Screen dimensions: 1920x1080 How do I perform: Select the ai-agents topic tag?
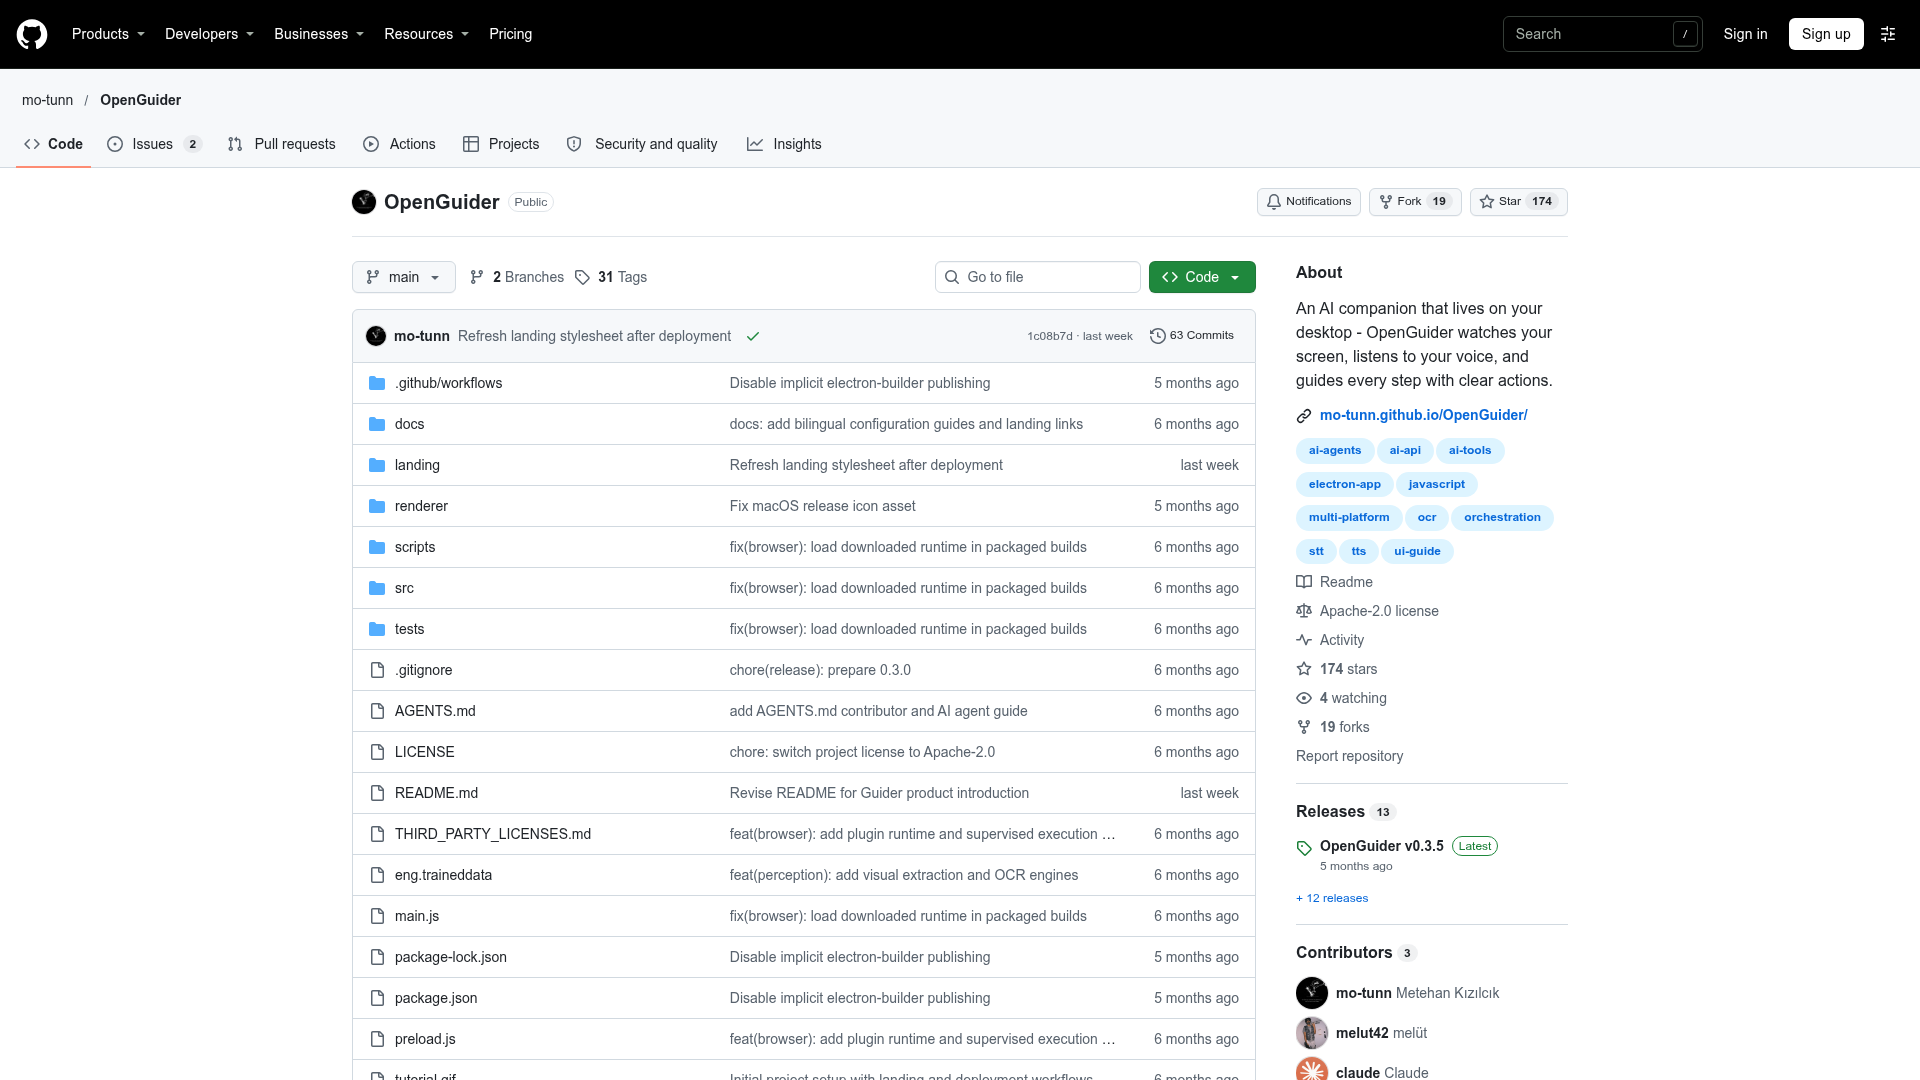pos(1335,451)
